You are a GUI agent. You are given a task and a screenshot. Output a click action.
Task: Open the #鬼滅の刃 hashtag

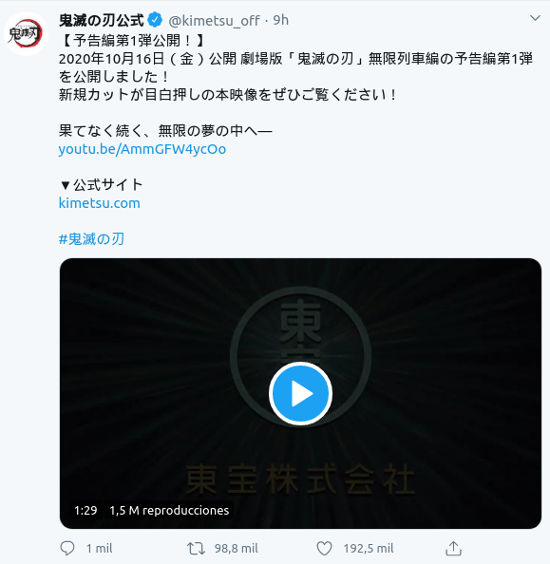point(91,239)
